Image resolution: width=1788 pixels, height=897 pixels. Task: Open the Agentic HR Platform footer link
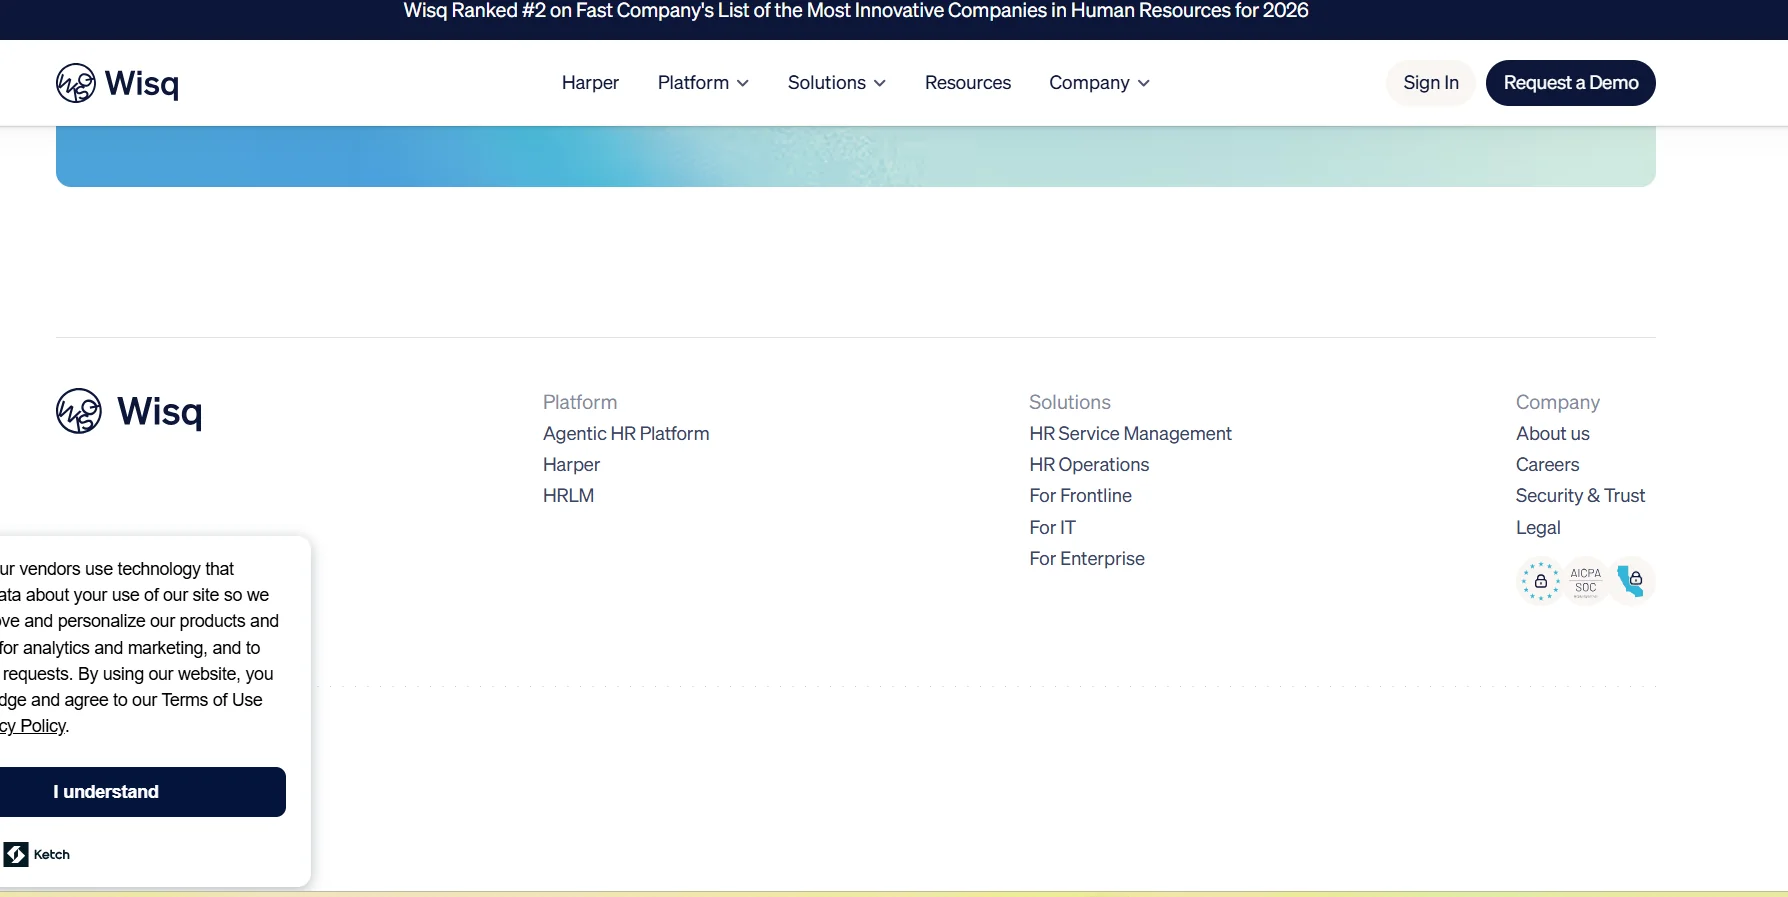626,434
